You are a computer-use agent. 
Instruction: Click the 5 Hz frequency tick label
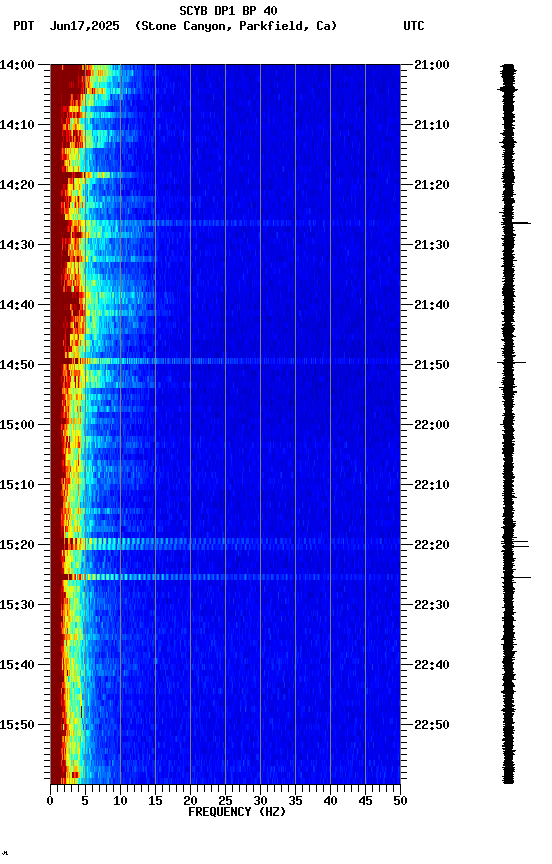85,801
